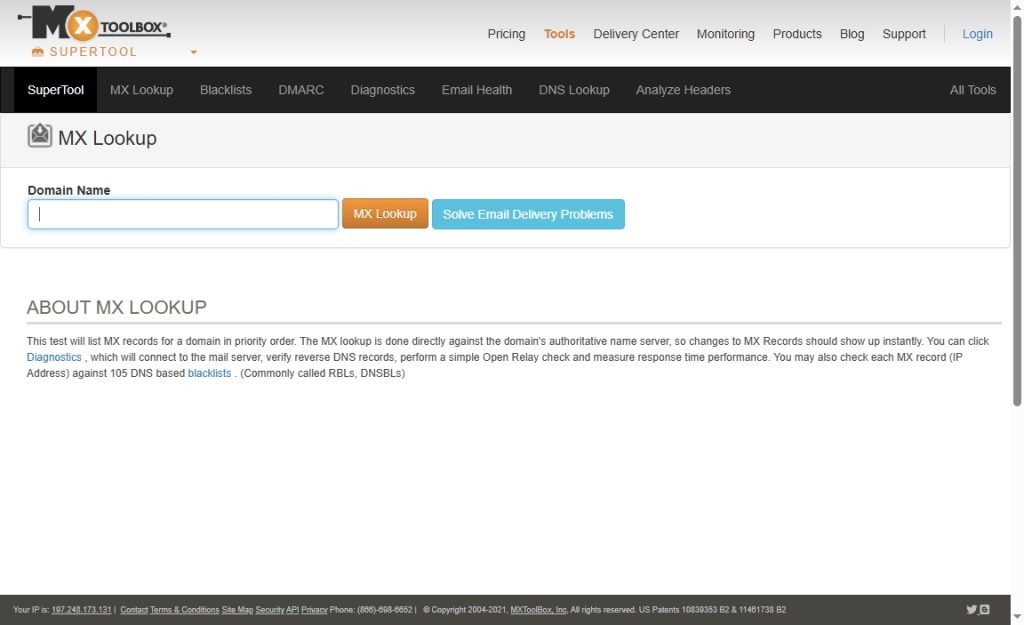1024x625 pixels.
Task: Follow the blacklists link in description
Action: 209,373
